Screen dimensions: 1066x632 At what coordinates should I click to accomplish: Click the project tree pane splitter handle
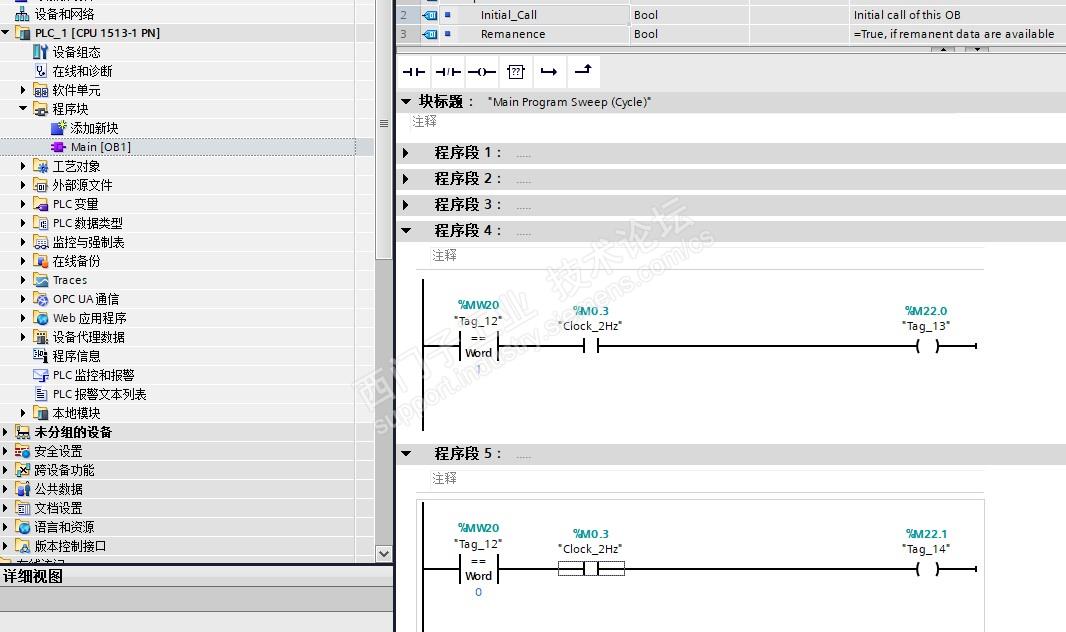(383, 124)
